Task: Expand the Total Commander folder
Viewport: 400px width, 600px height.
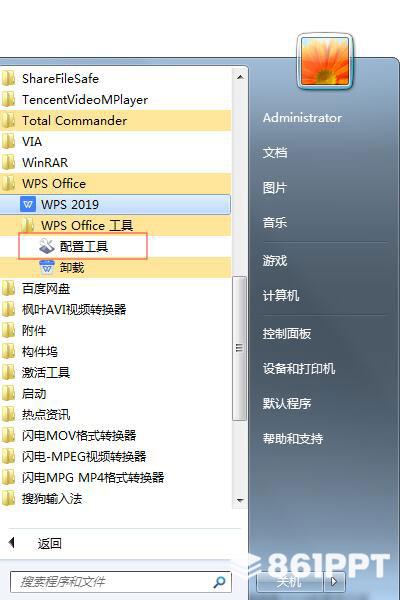Action: coord(115,121)
